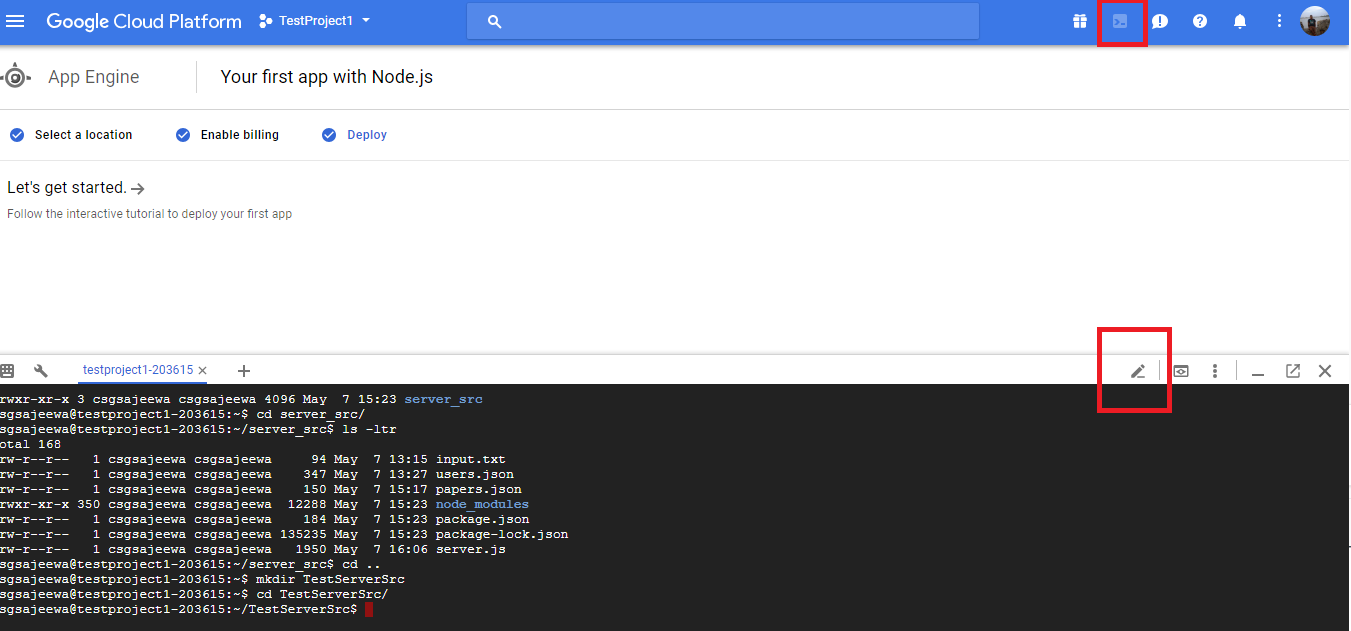Click 'input.txt' in the terminal listing
The height and width of the screenshot is (631, 1351).
pos(471,459)
